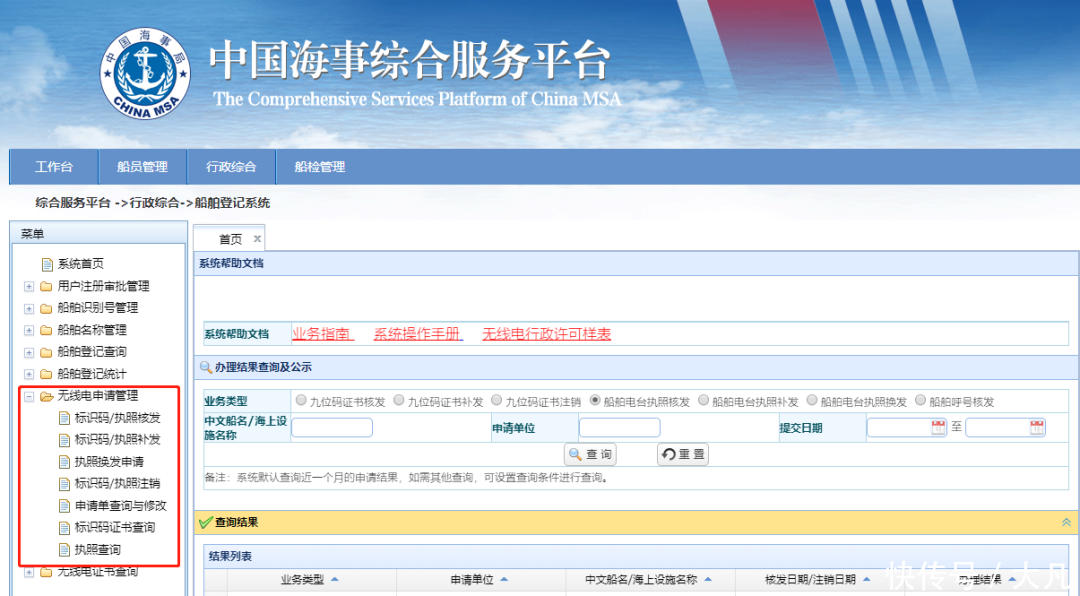Click the document icon beside 系统首页
This screenshot has height=596, width=1080.
46,263
